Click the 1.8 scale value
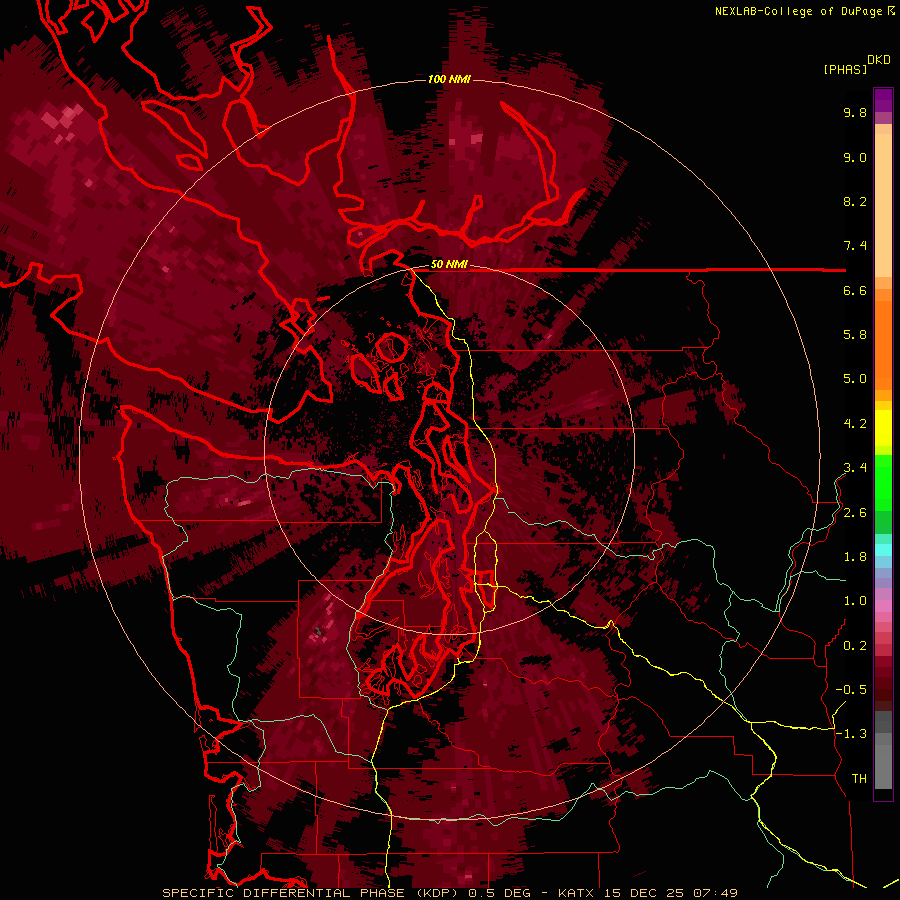900x900 pixels. point(855,557)
